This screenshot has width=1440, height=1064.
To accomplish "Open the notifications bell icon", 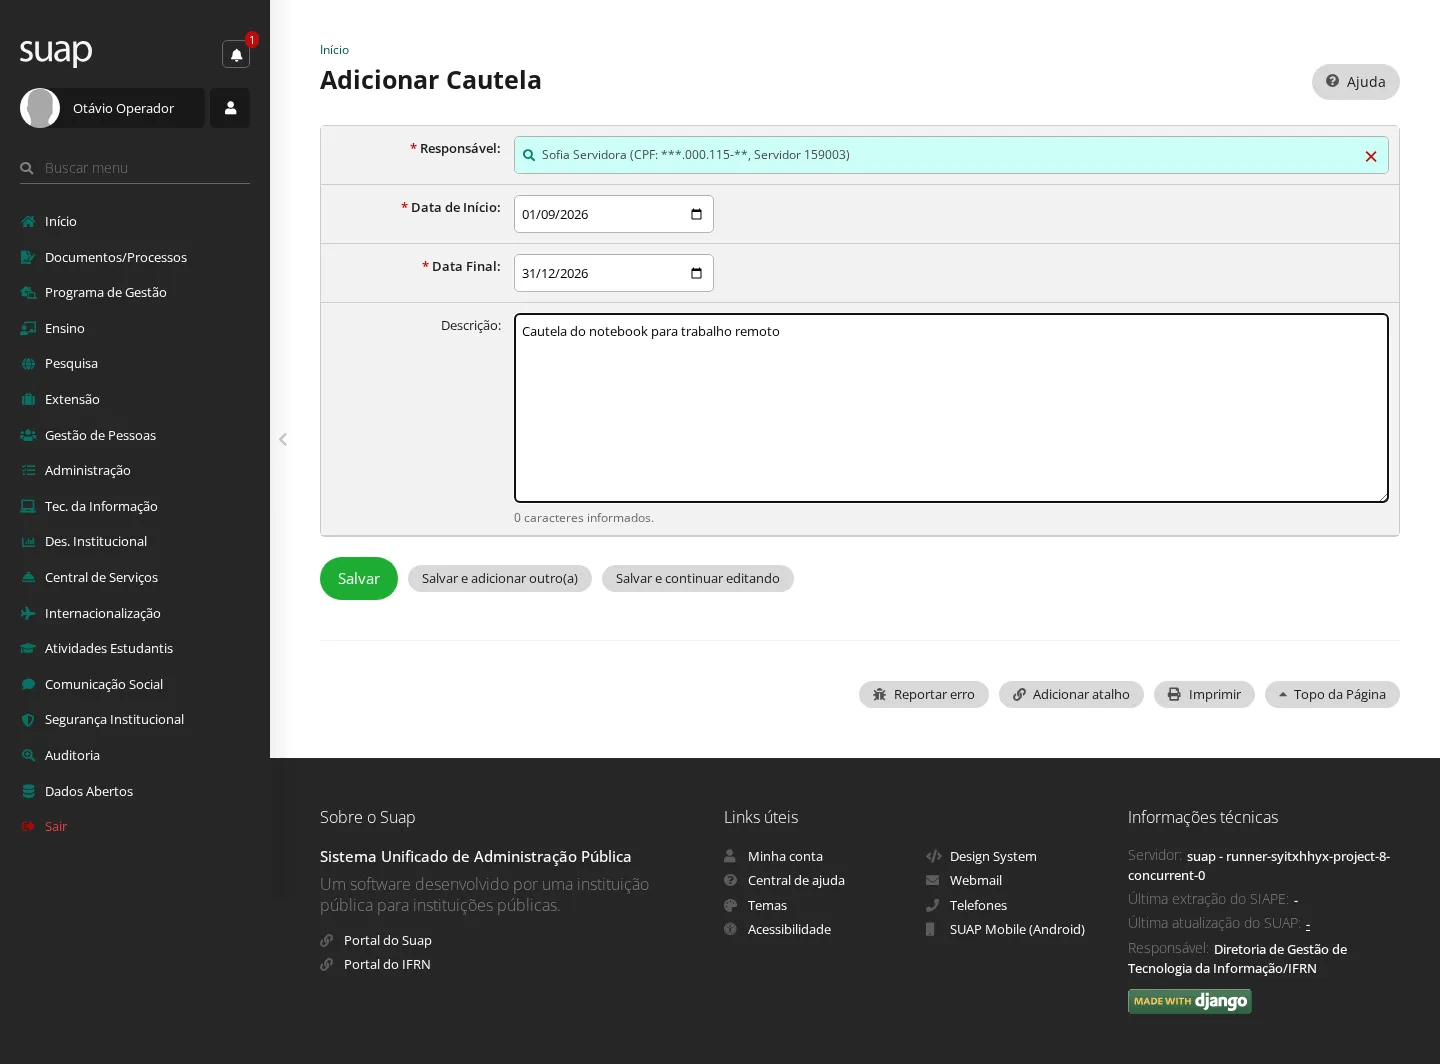I will [x=236, y=54].
